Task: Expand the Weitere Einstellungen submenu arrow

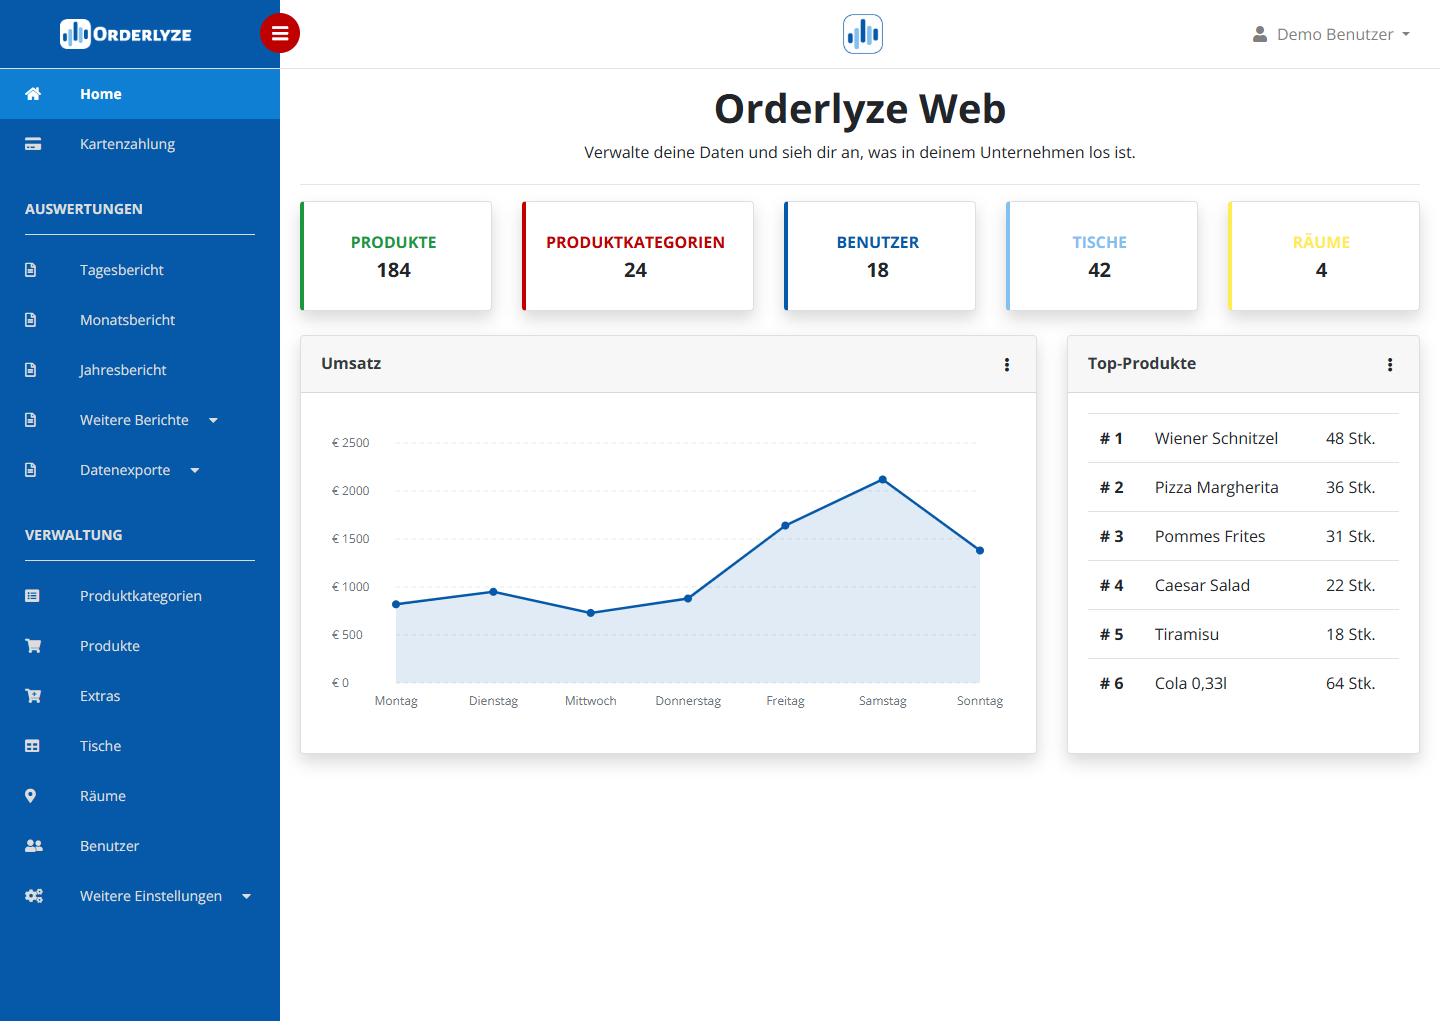Action: click(247, 897)
